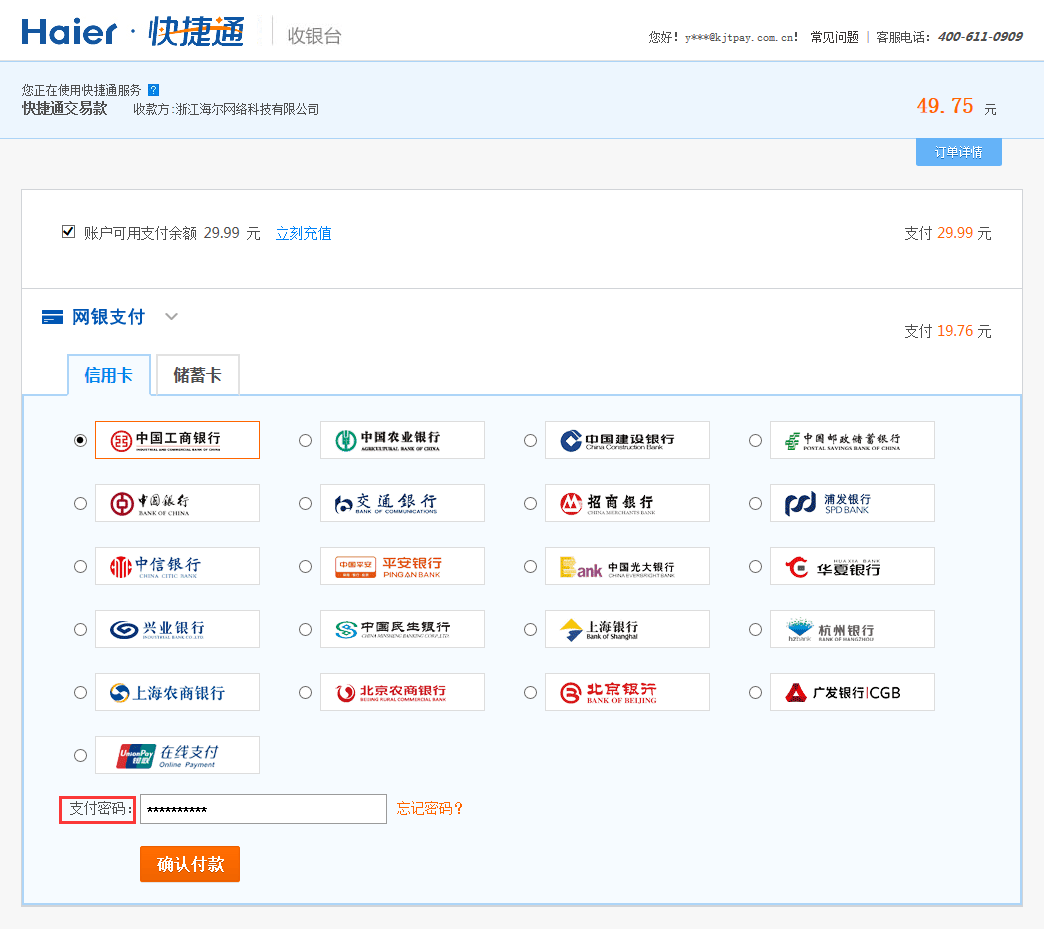Select the 广发银行 radio button
Image resolution: width=1044 pixels, height=929 pixels.
coord(756,693)
